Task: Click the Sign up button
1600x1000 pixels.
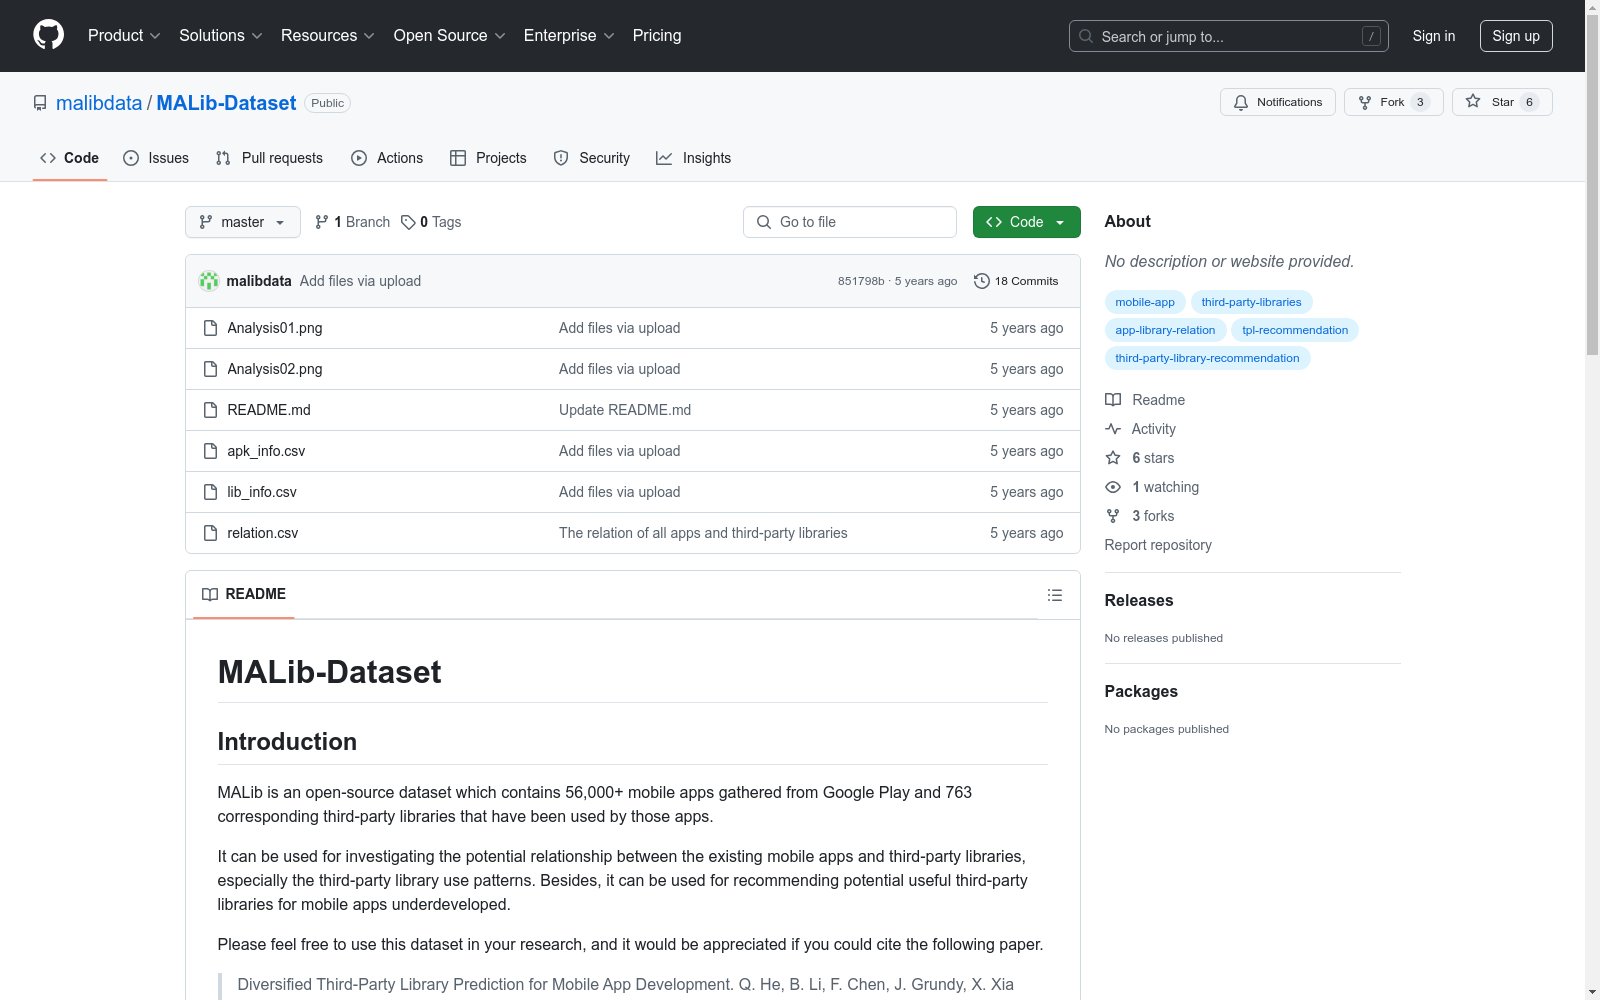Action: (x=1516, y=36)
